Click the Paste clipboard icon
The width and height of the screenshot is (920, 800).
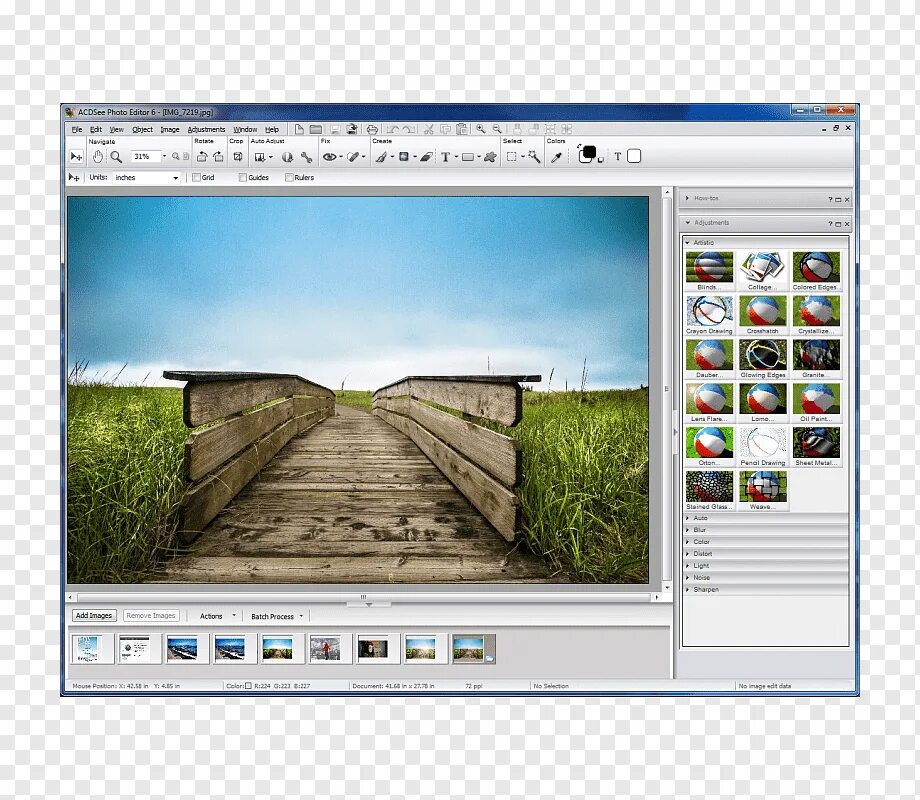(462, 129)
